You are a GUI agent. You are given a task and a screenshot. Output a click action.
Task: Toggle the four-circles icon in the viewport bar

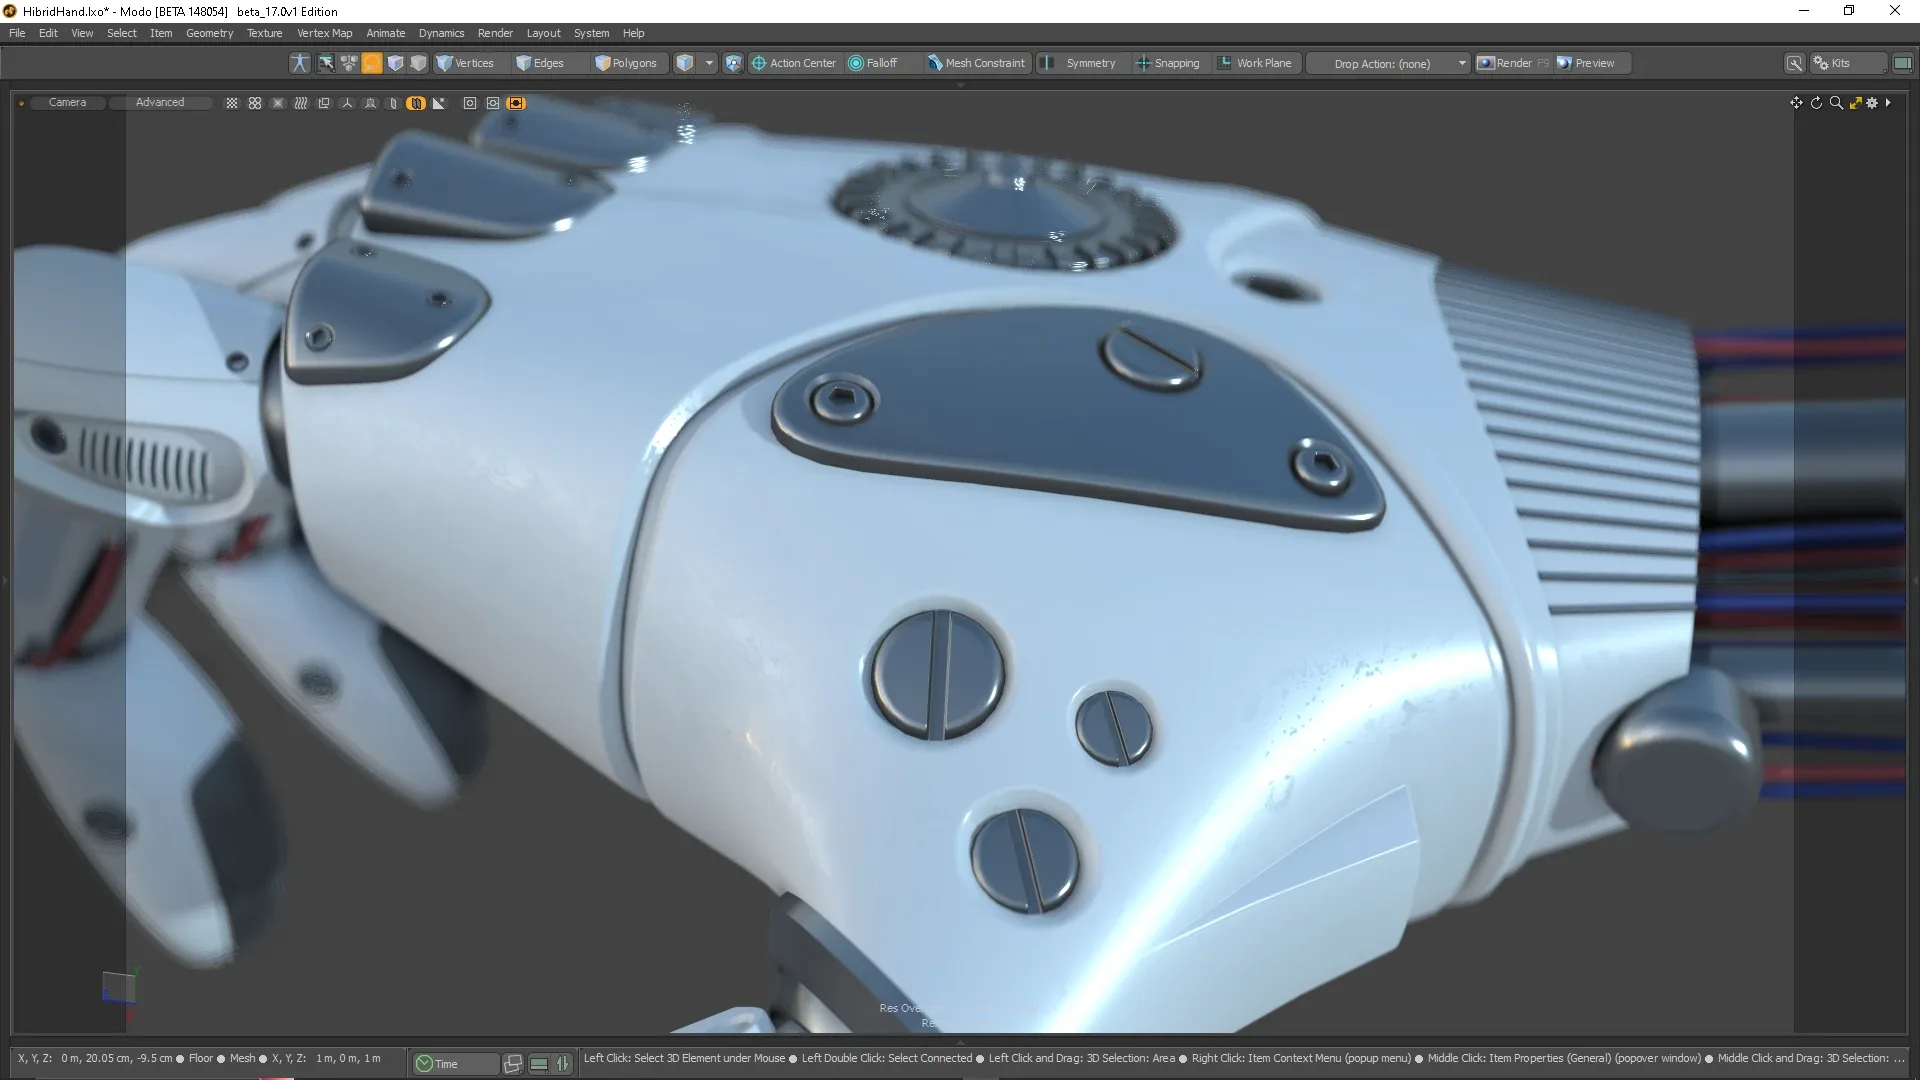(x=255, y=103)
